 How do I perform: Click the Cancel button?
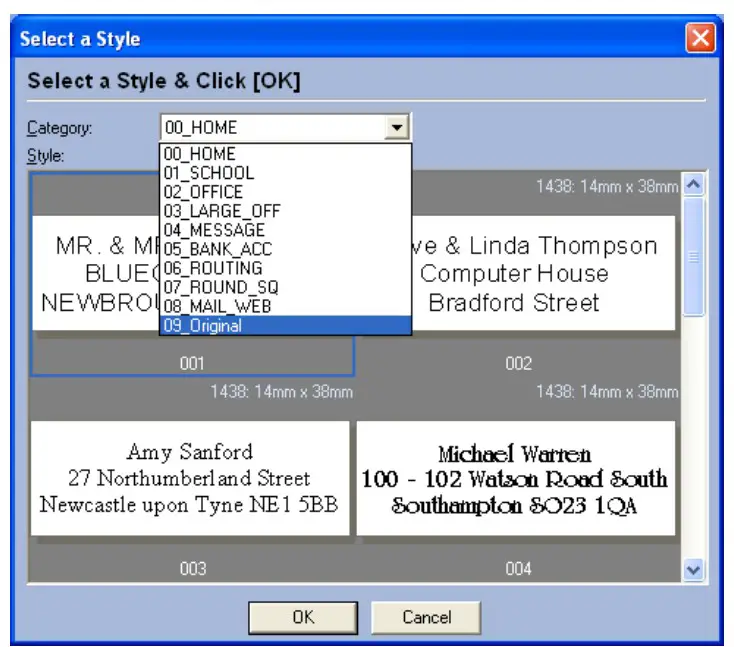pos(426,618)
